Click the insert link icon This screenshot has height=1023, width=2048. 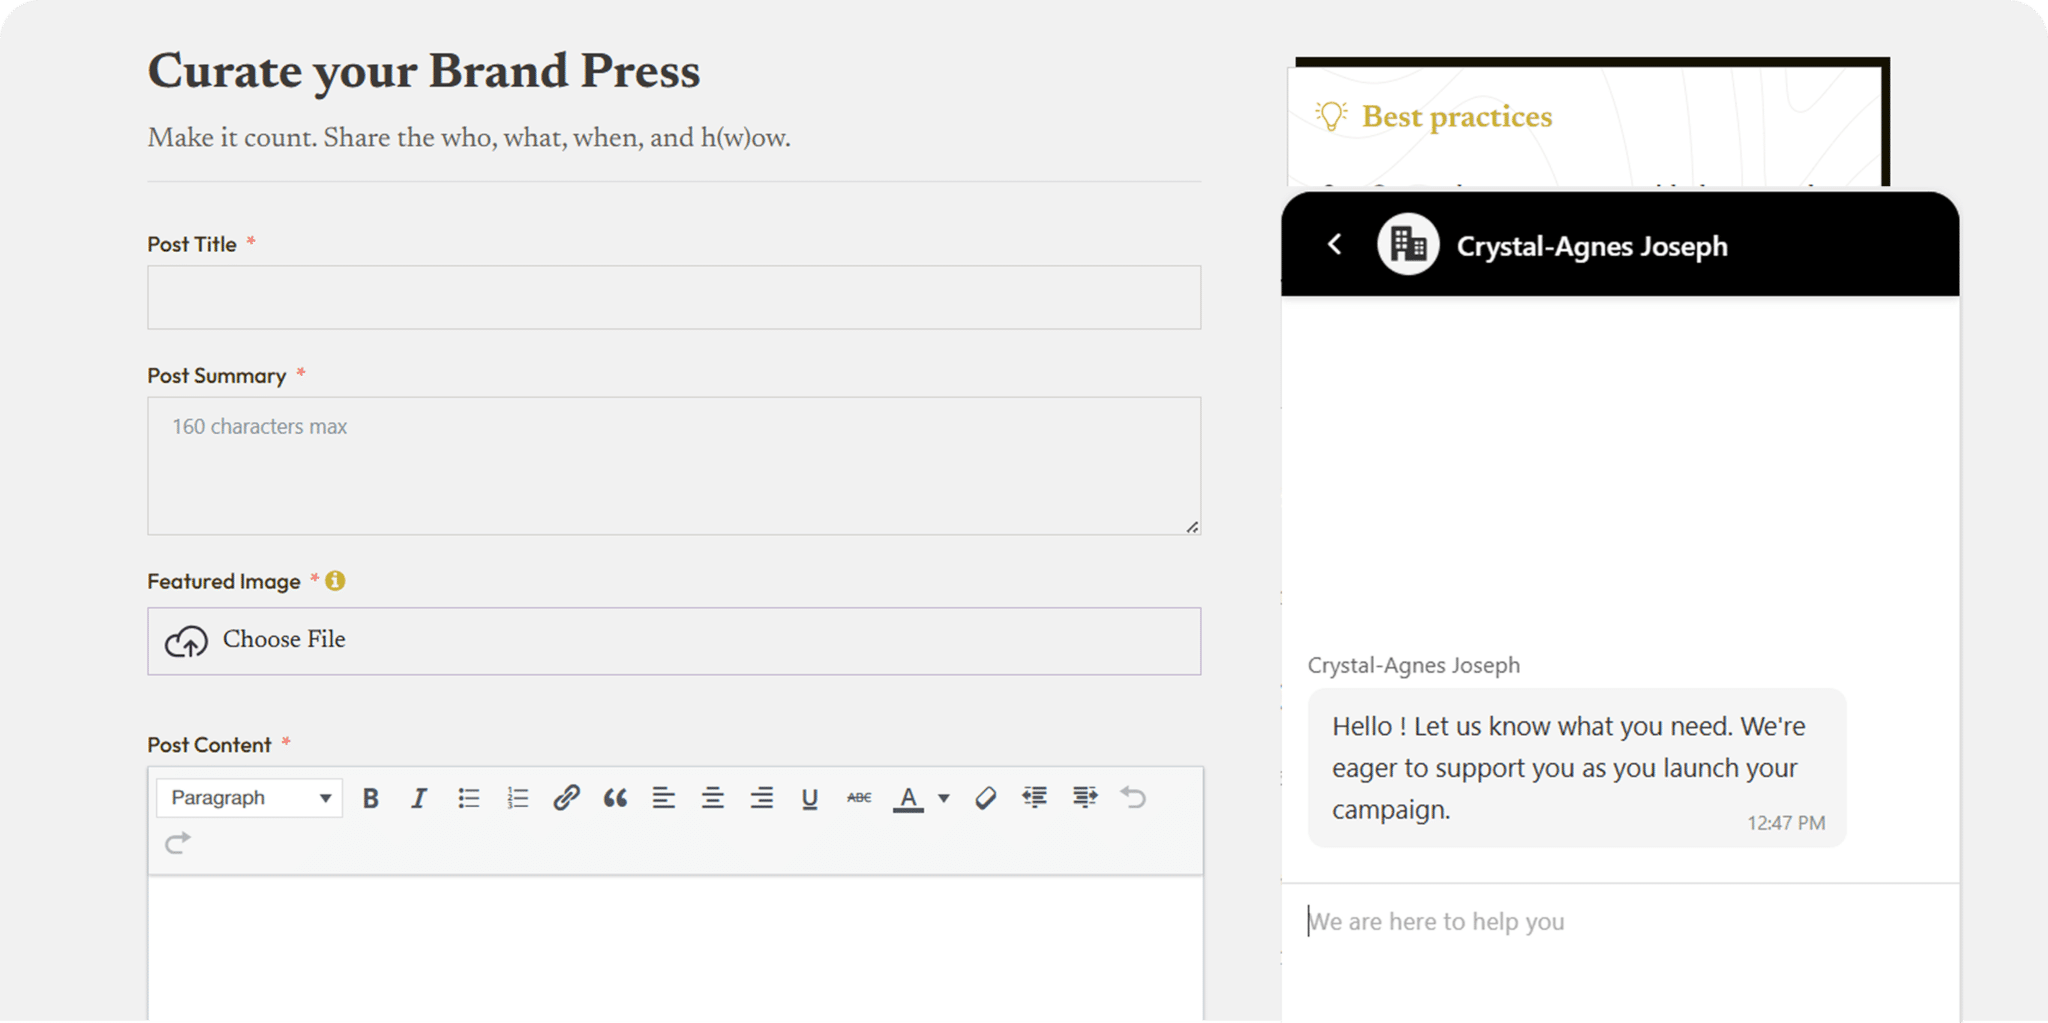click(x=566, y=798)
